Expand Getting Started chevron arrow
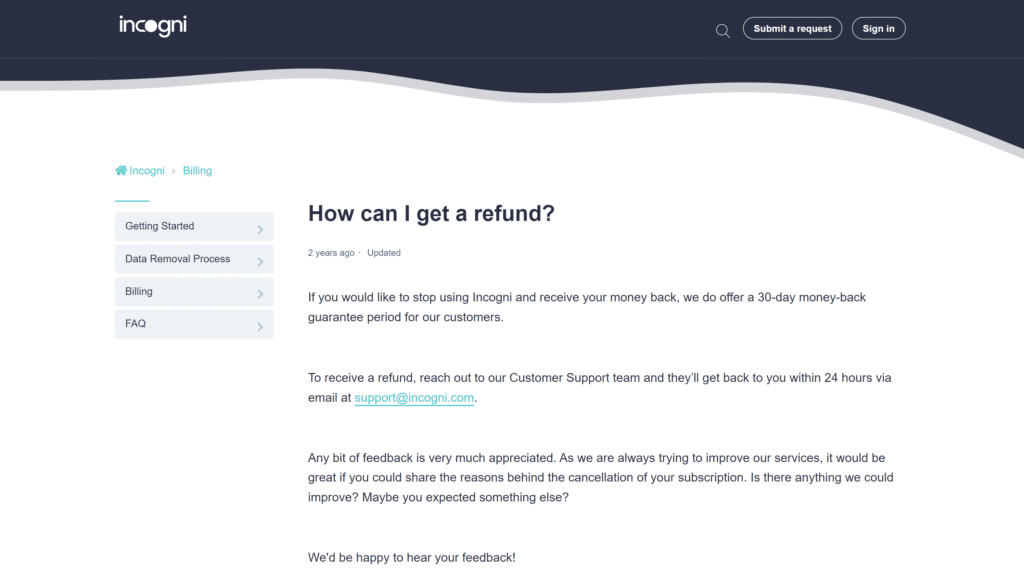This screenshot has height=586, width=1024. [260, 229]
